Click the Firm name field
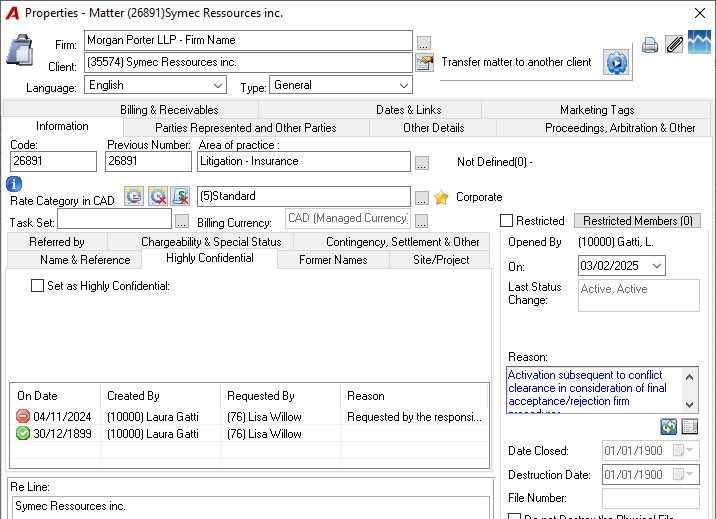Screen dimensions: 716x519 click(248, 40)
